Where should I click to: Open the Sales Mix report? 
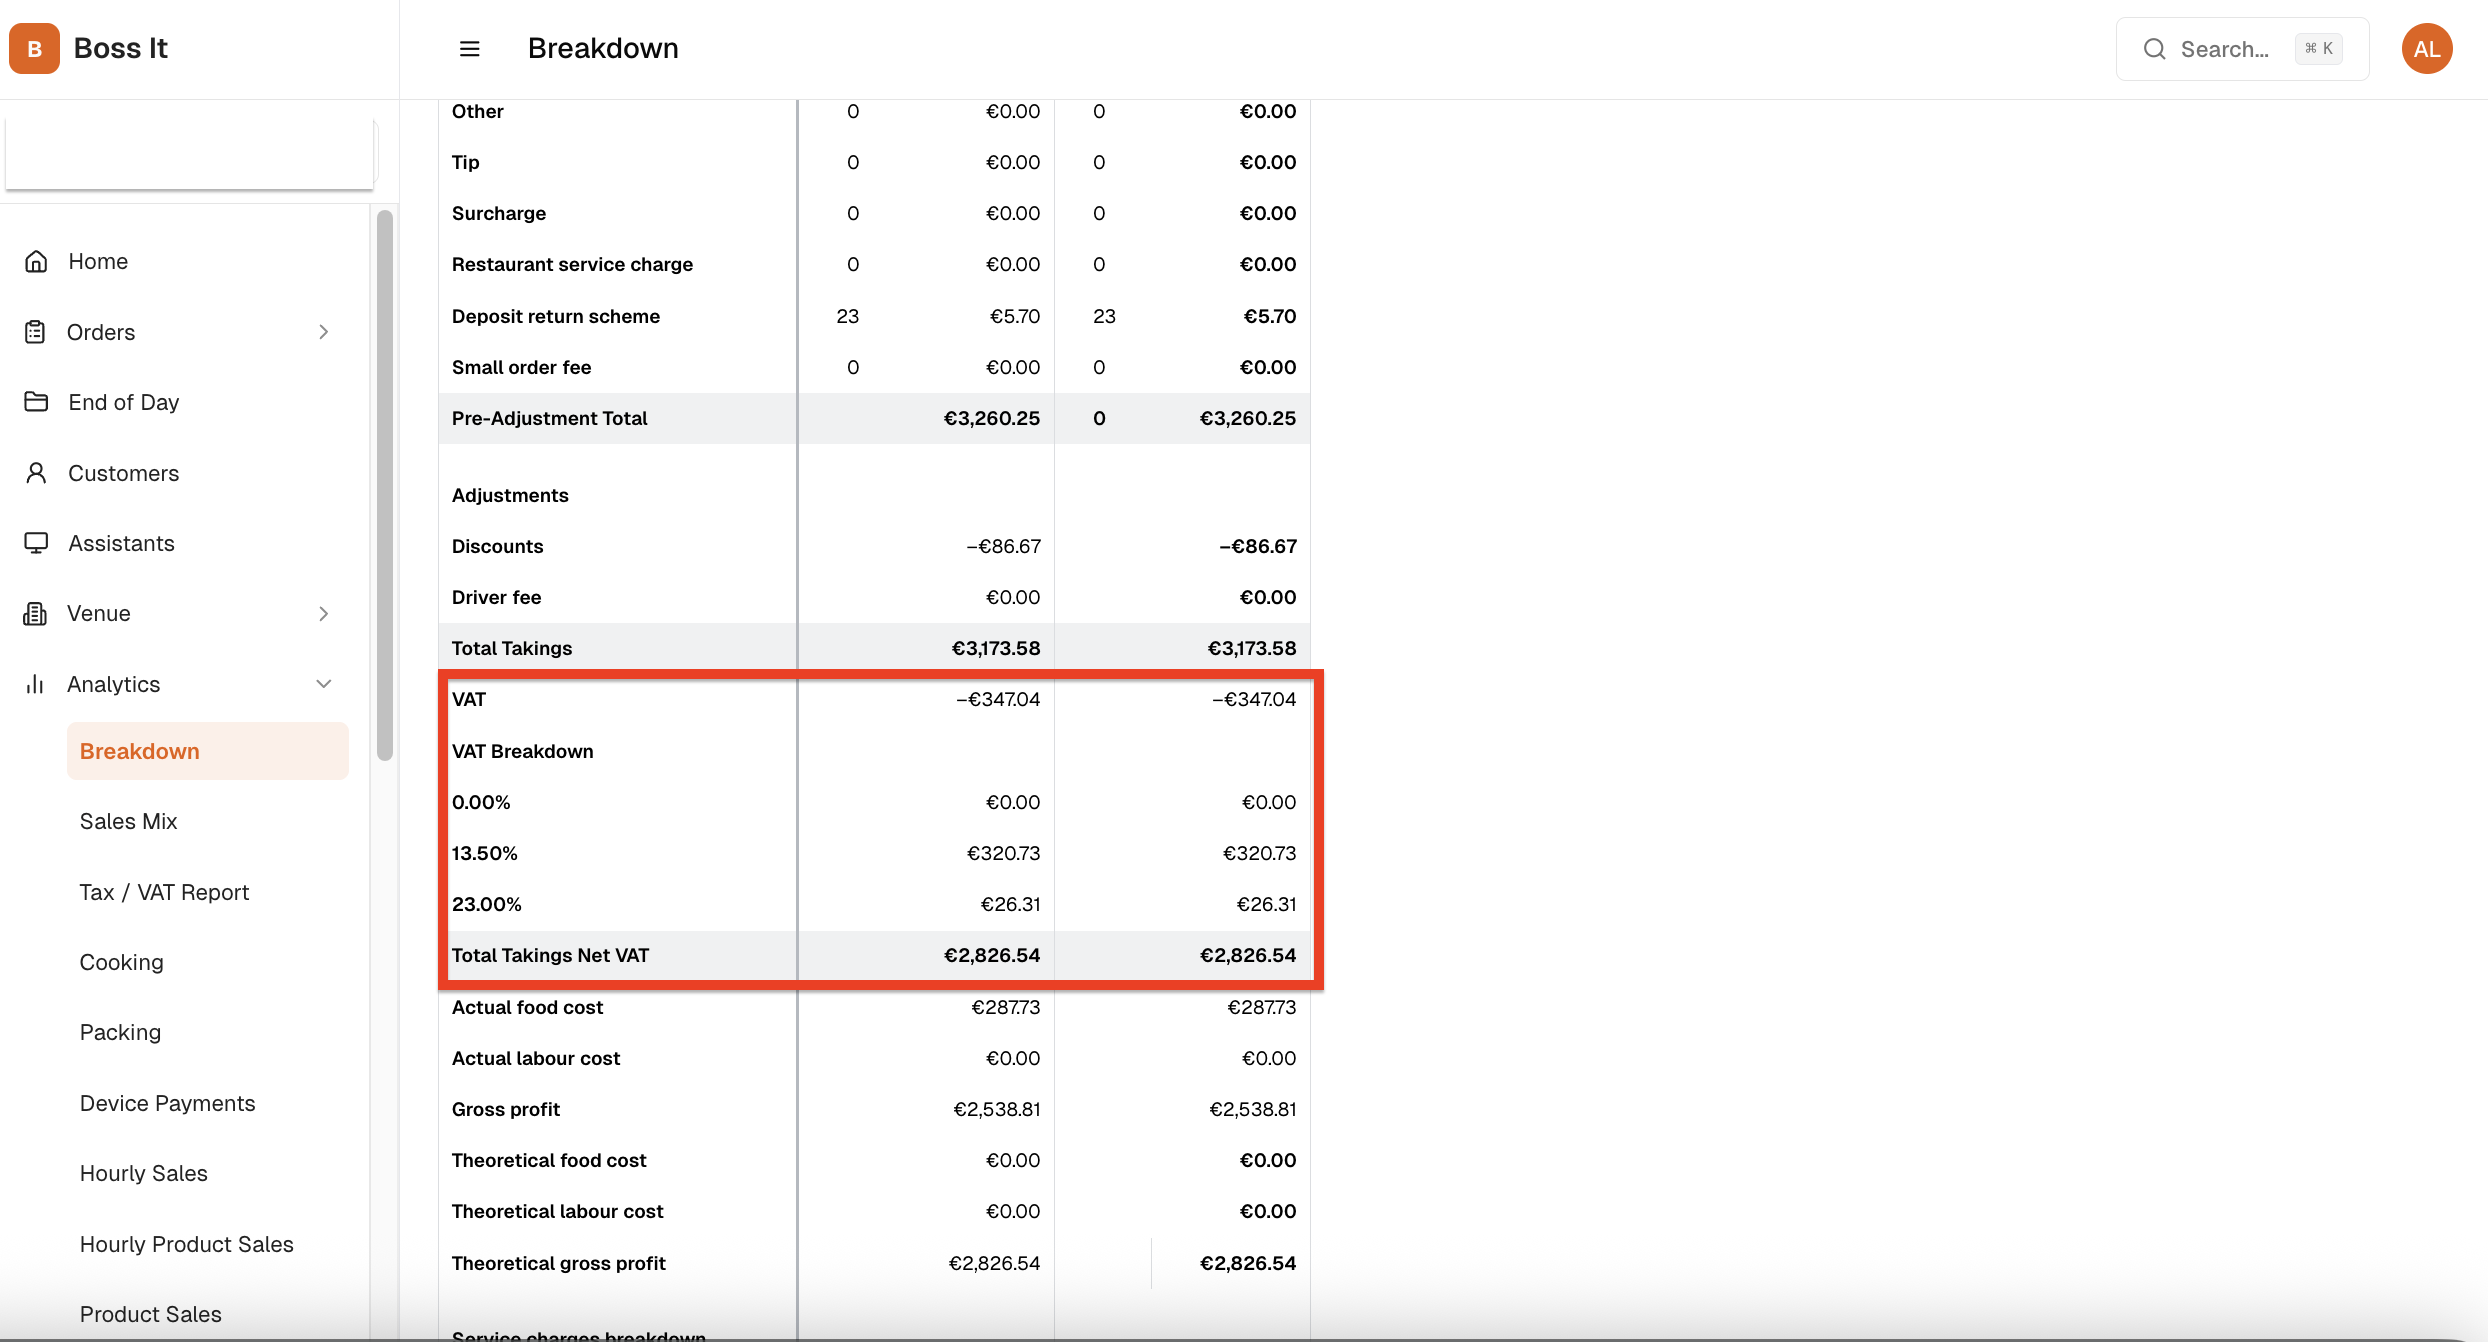tap(128, 821)
